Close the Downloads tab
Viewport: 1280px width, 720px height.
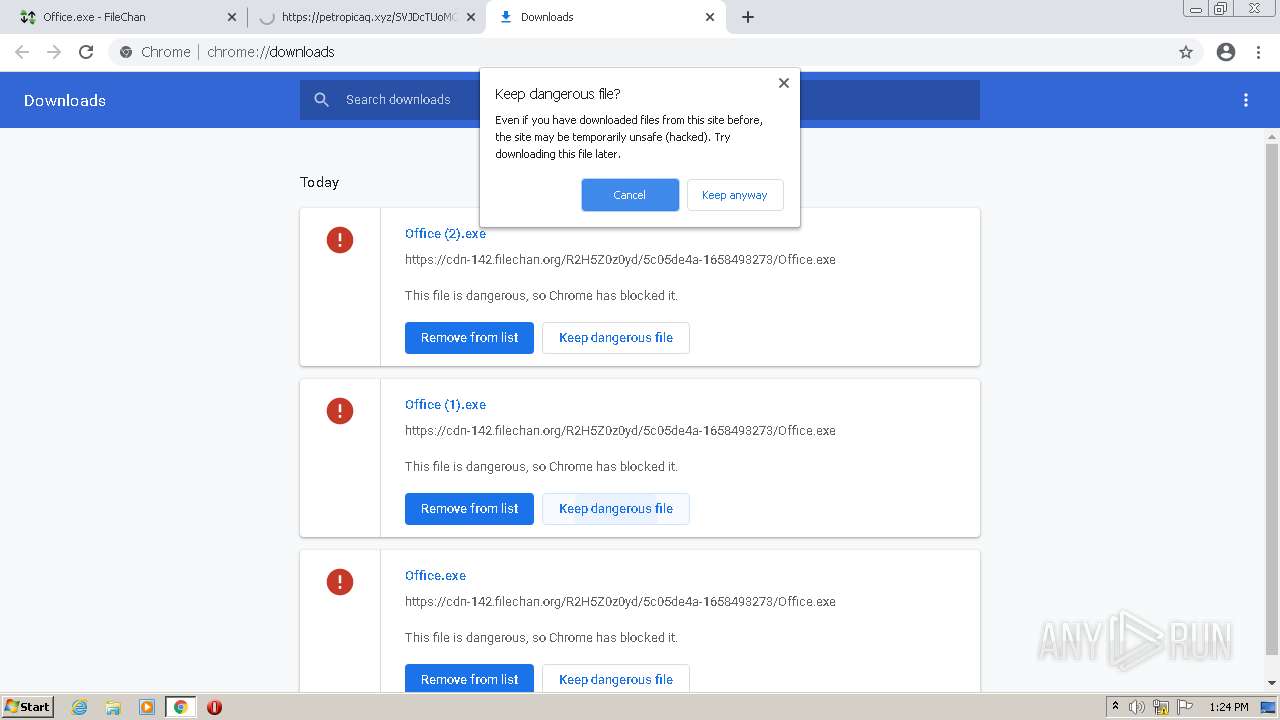click(x=710, y=17)
